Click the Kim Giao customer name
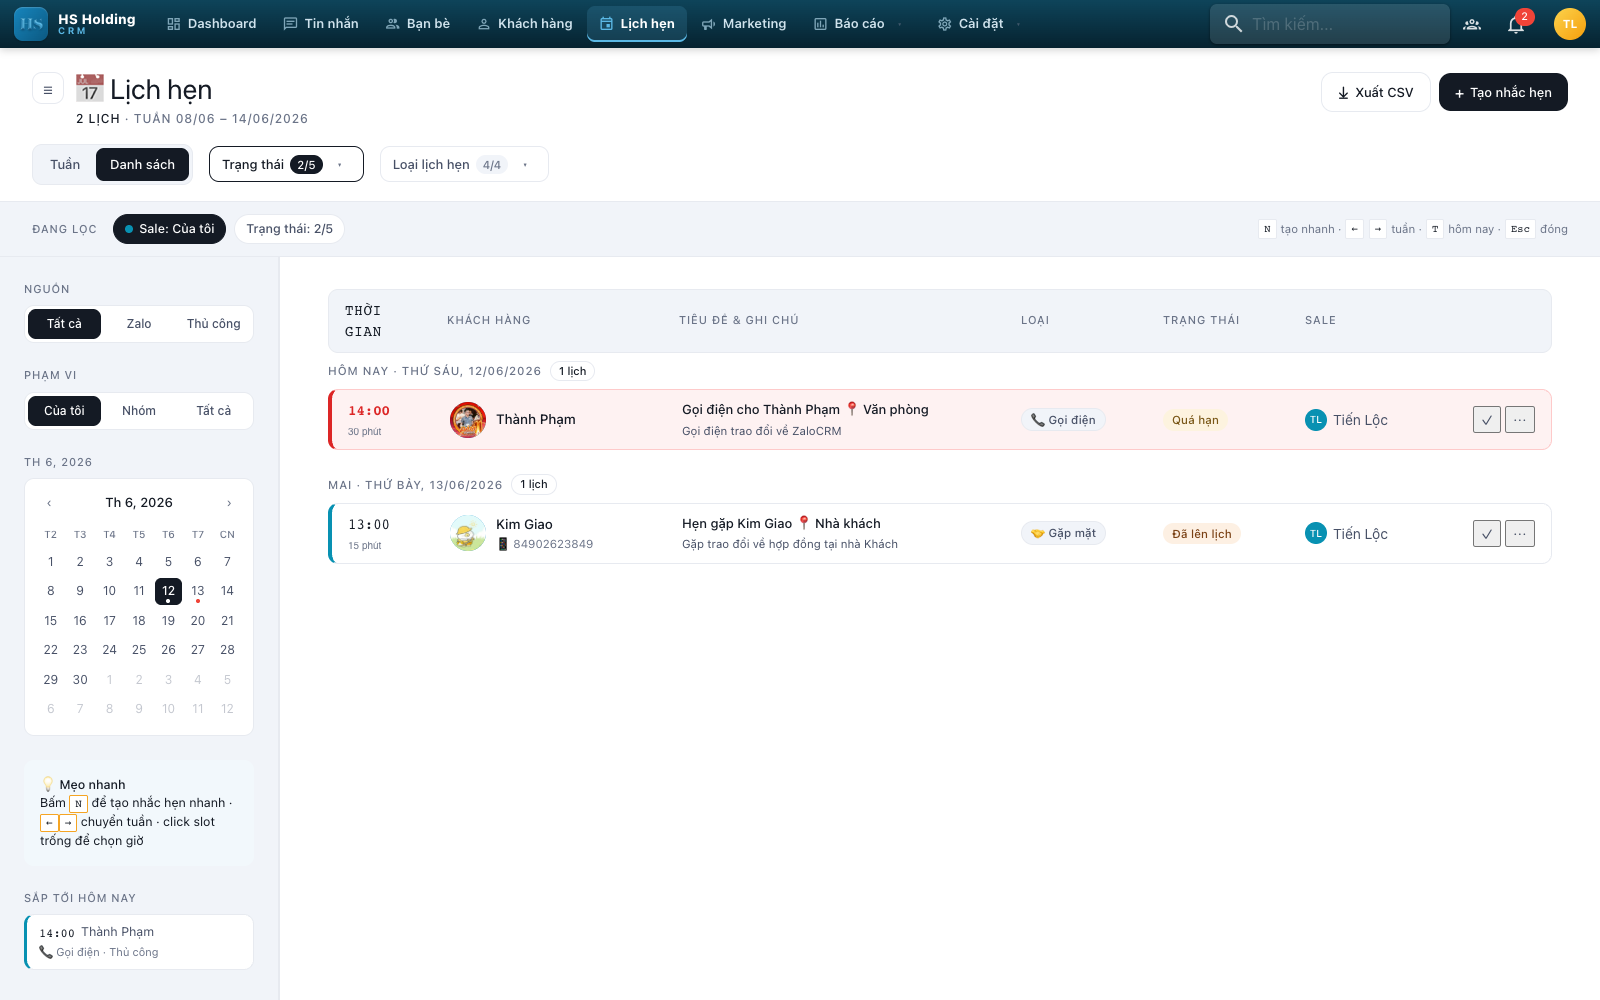This screenshot has width=1600, height=1000. click(524, 524)
